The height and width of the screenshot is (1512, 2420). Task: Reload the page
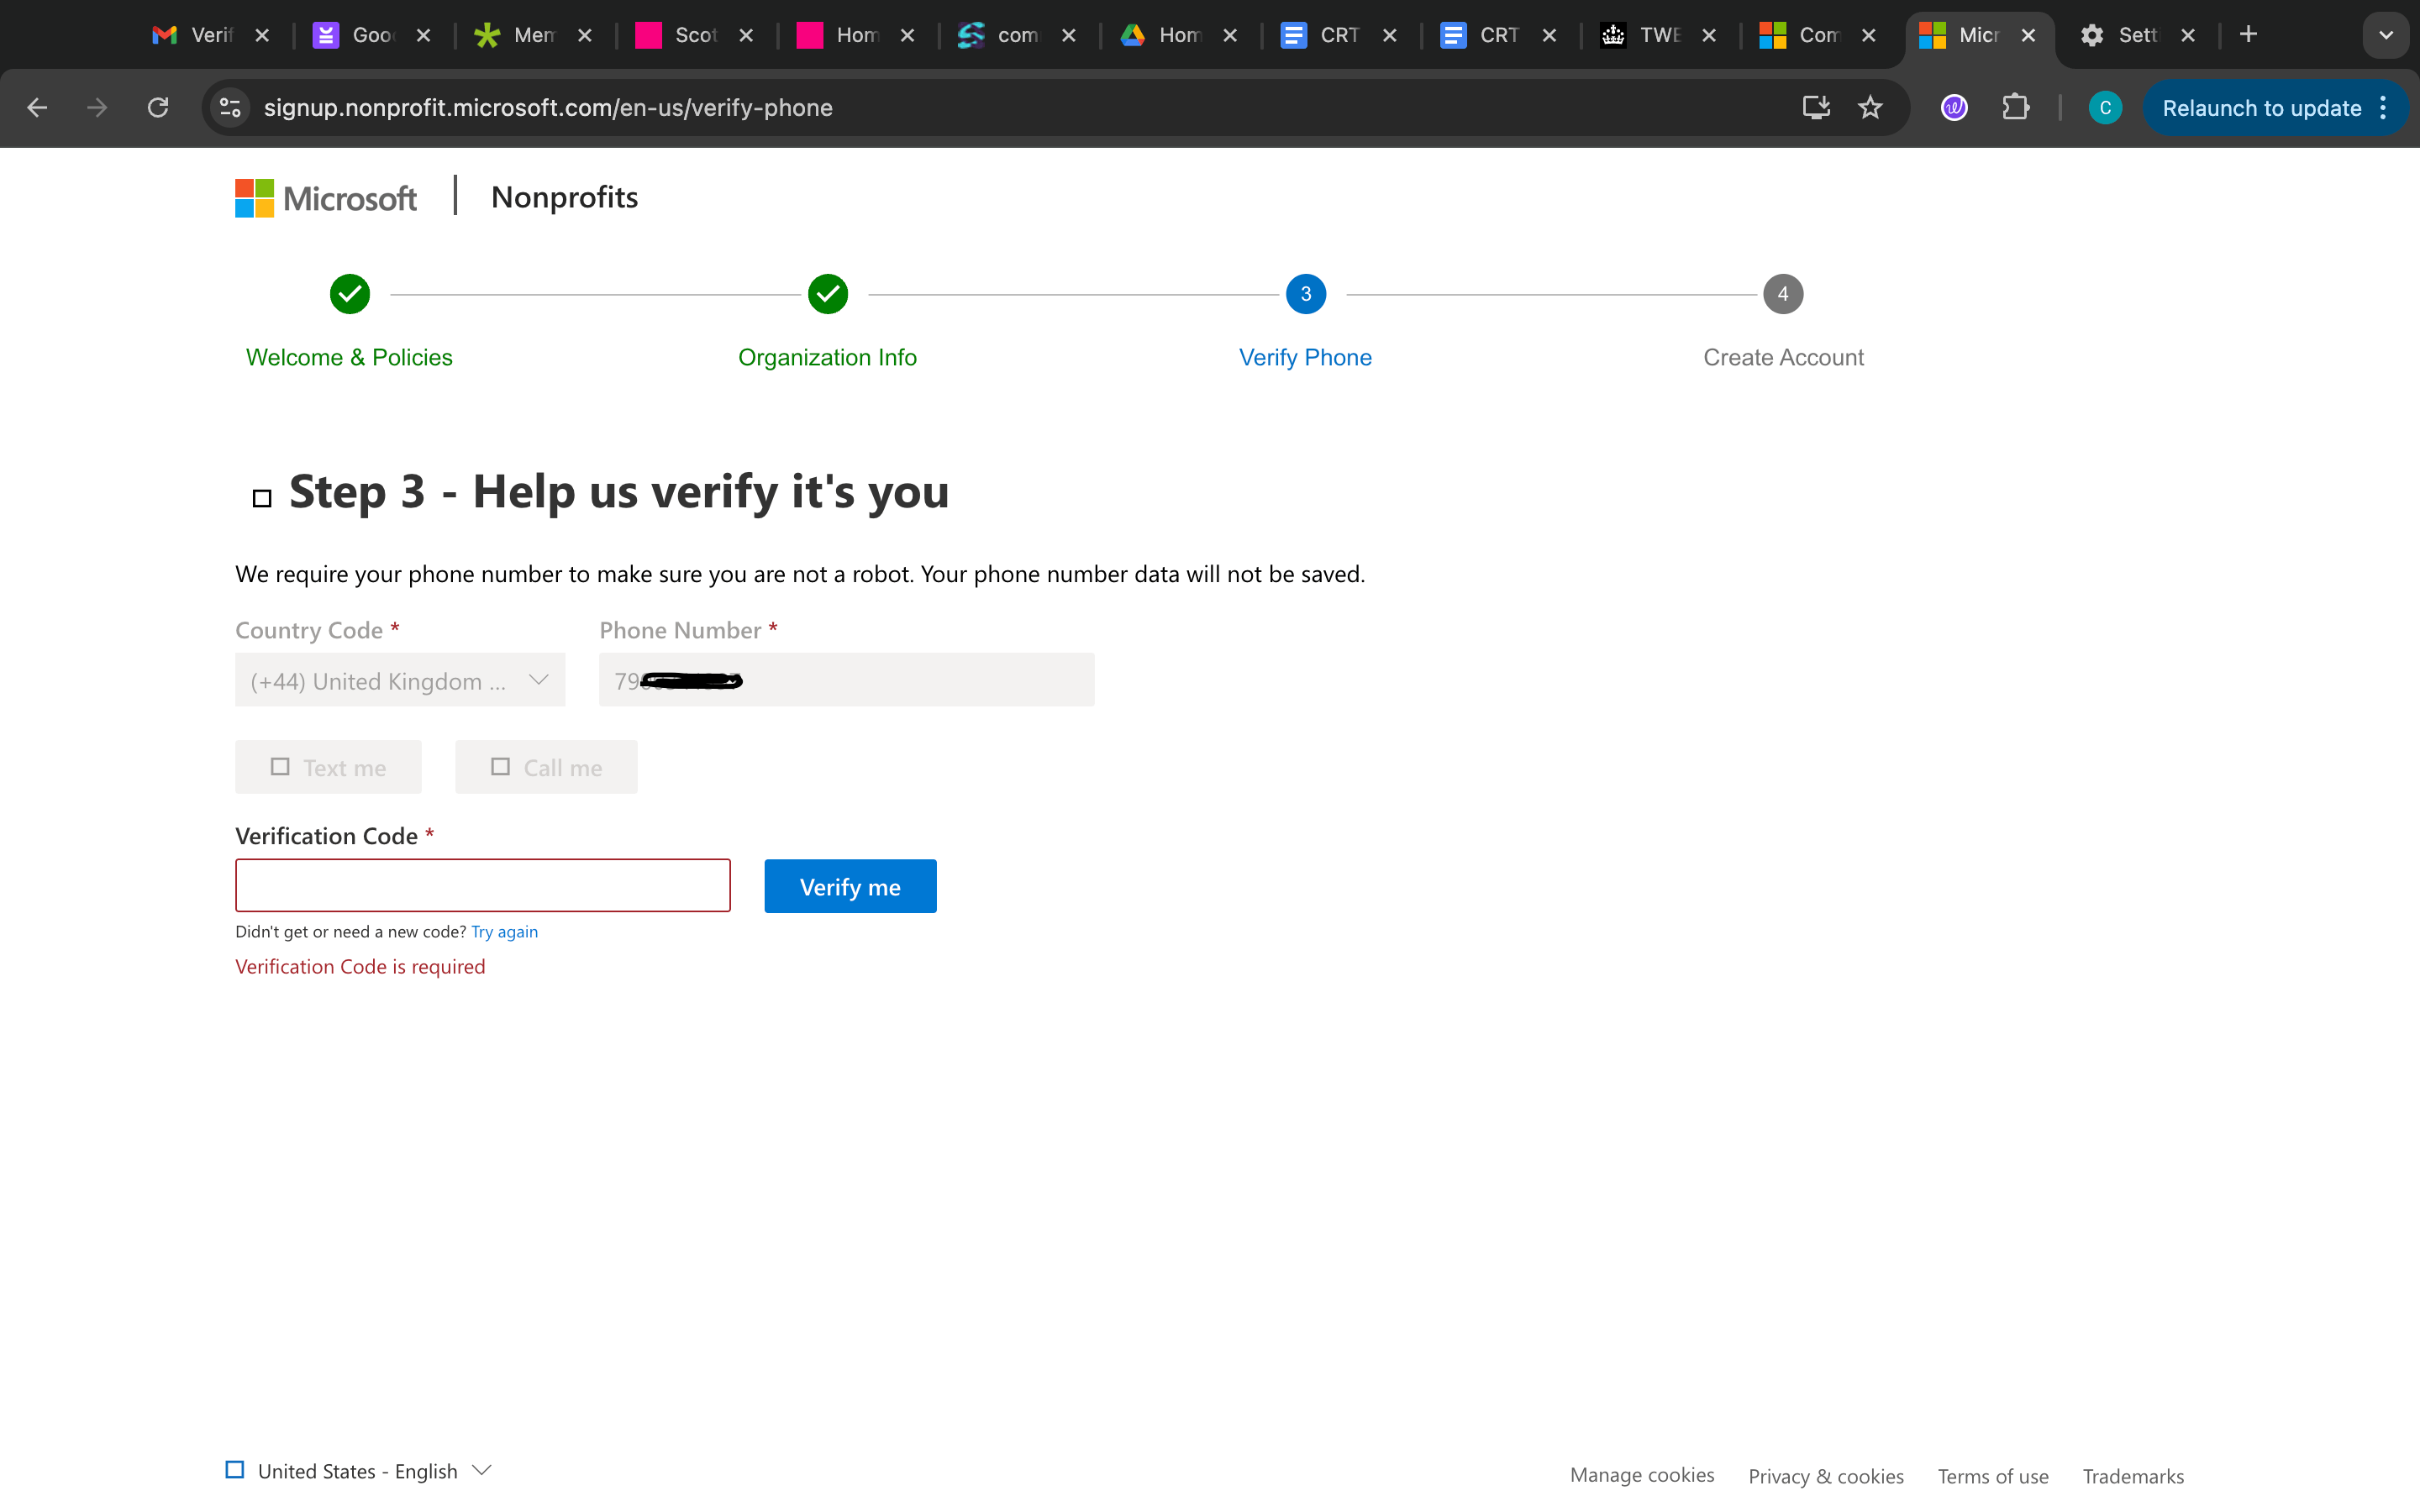point(157,107)
